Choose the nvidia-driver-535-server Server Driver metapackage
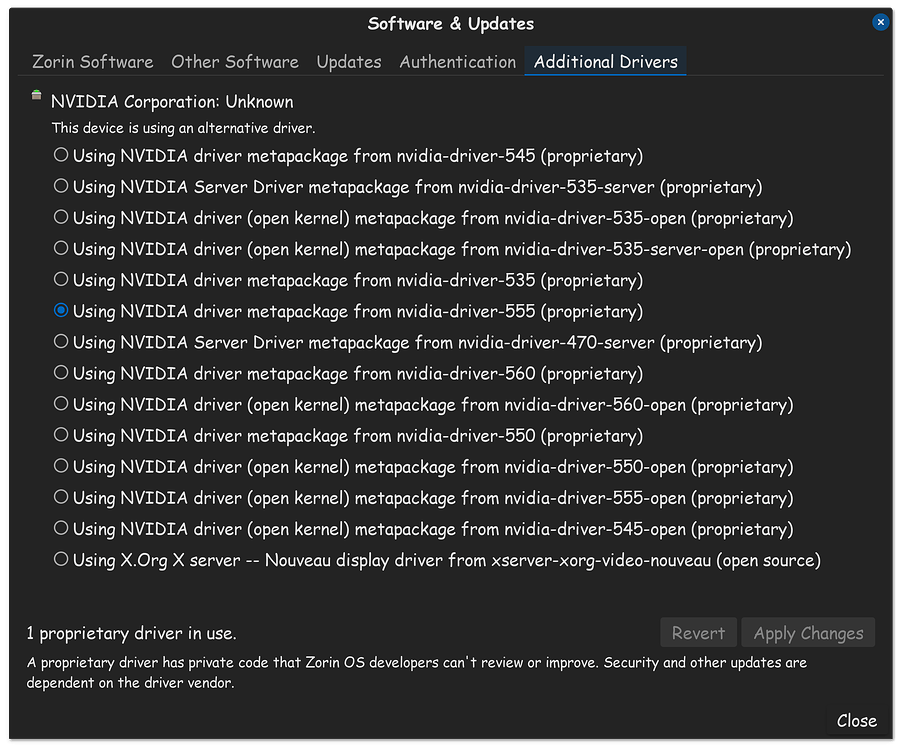 point(61,187)
